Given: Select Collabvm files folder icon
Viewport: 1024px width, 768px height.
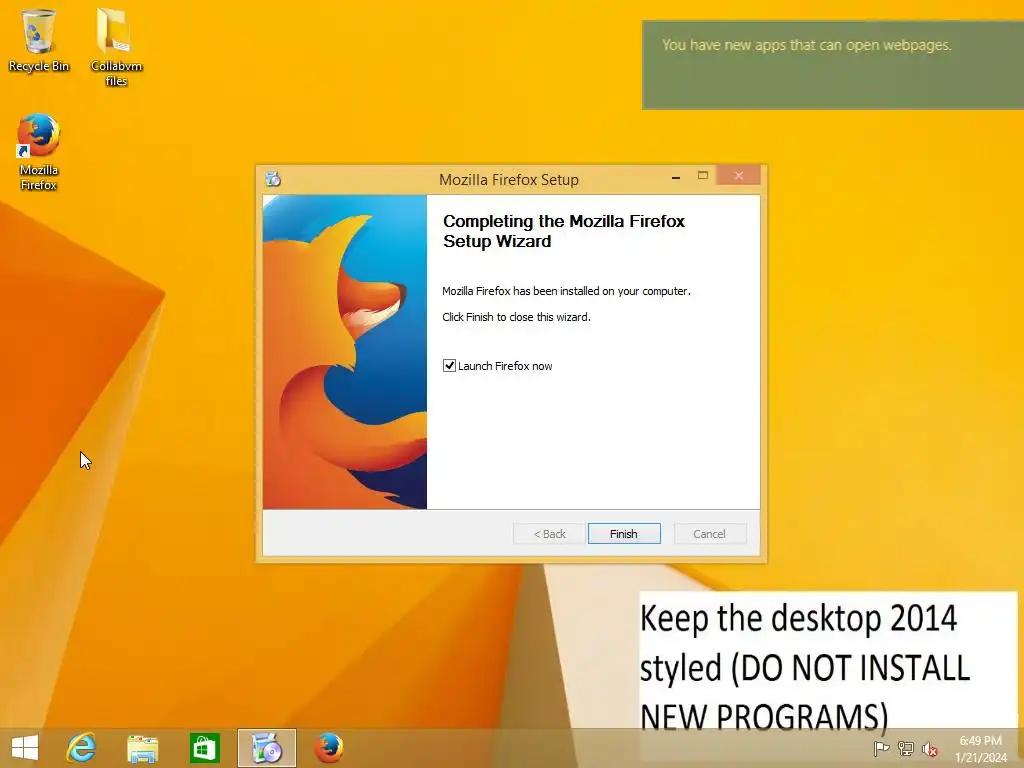Looking at the screenshot, I should pos(116,47).
